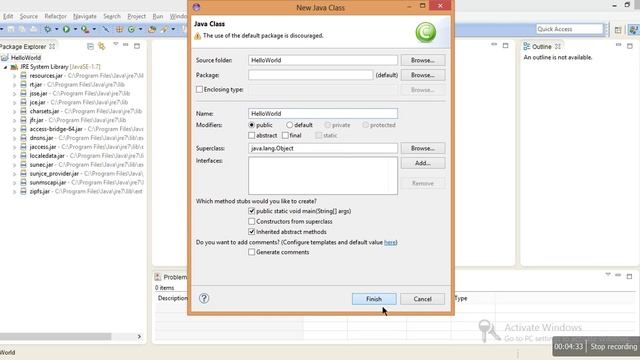
Task: Close the Outline view tab
Action: coord(558,47)
